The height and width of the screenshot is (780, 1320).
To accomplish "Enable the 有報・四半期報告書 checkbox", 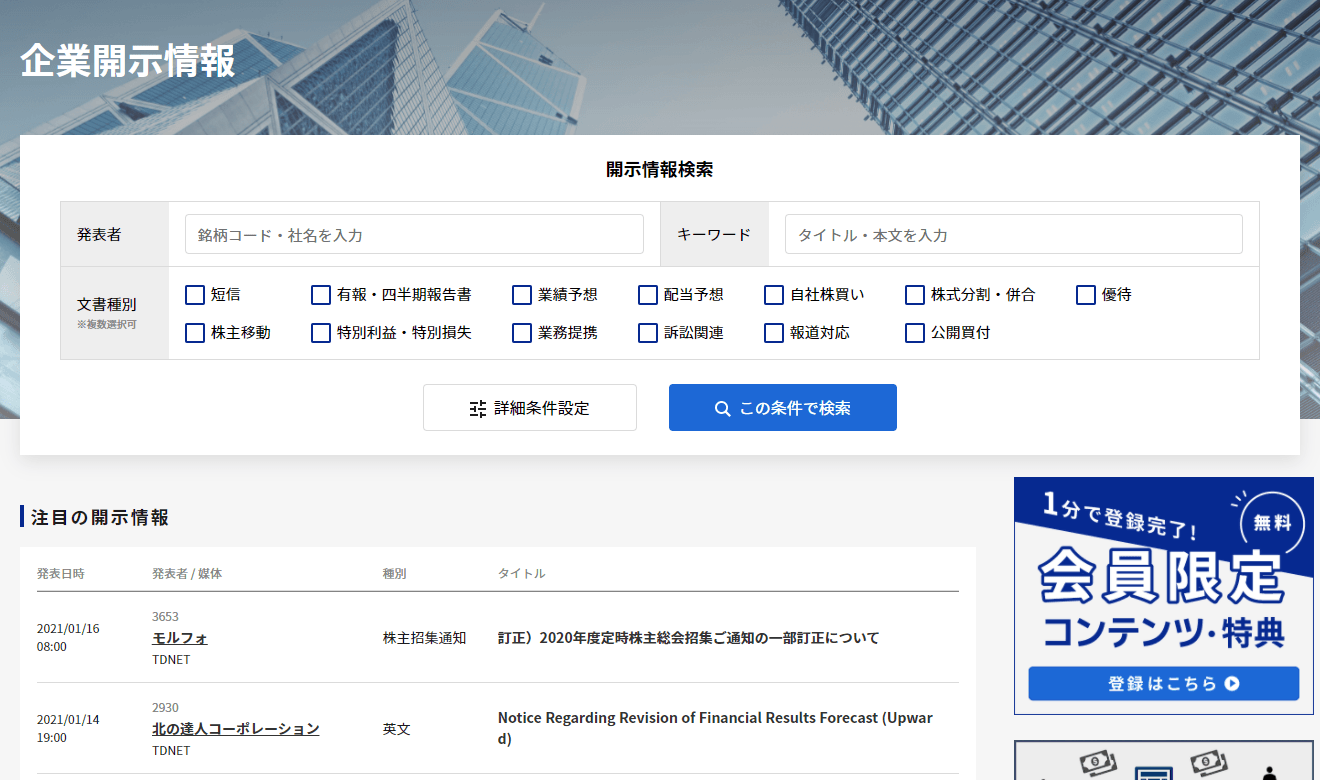I will click(x=321, y=295).
